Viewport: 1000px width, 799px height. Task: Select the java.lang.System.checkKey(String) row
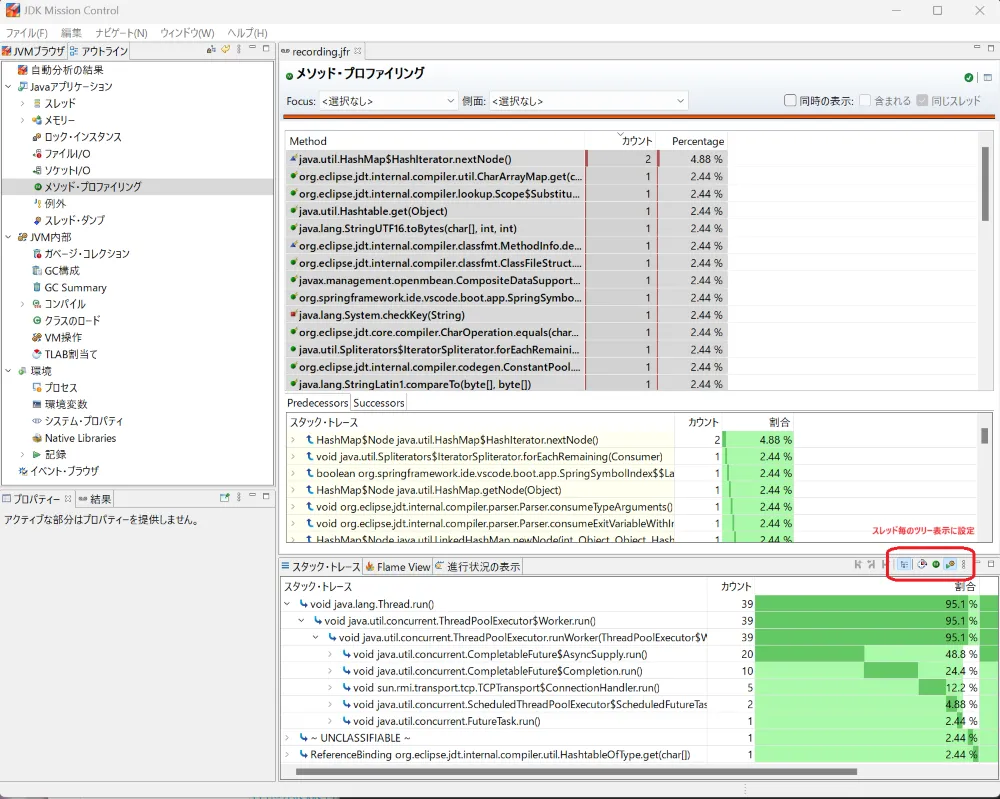[x=506, y=315]
